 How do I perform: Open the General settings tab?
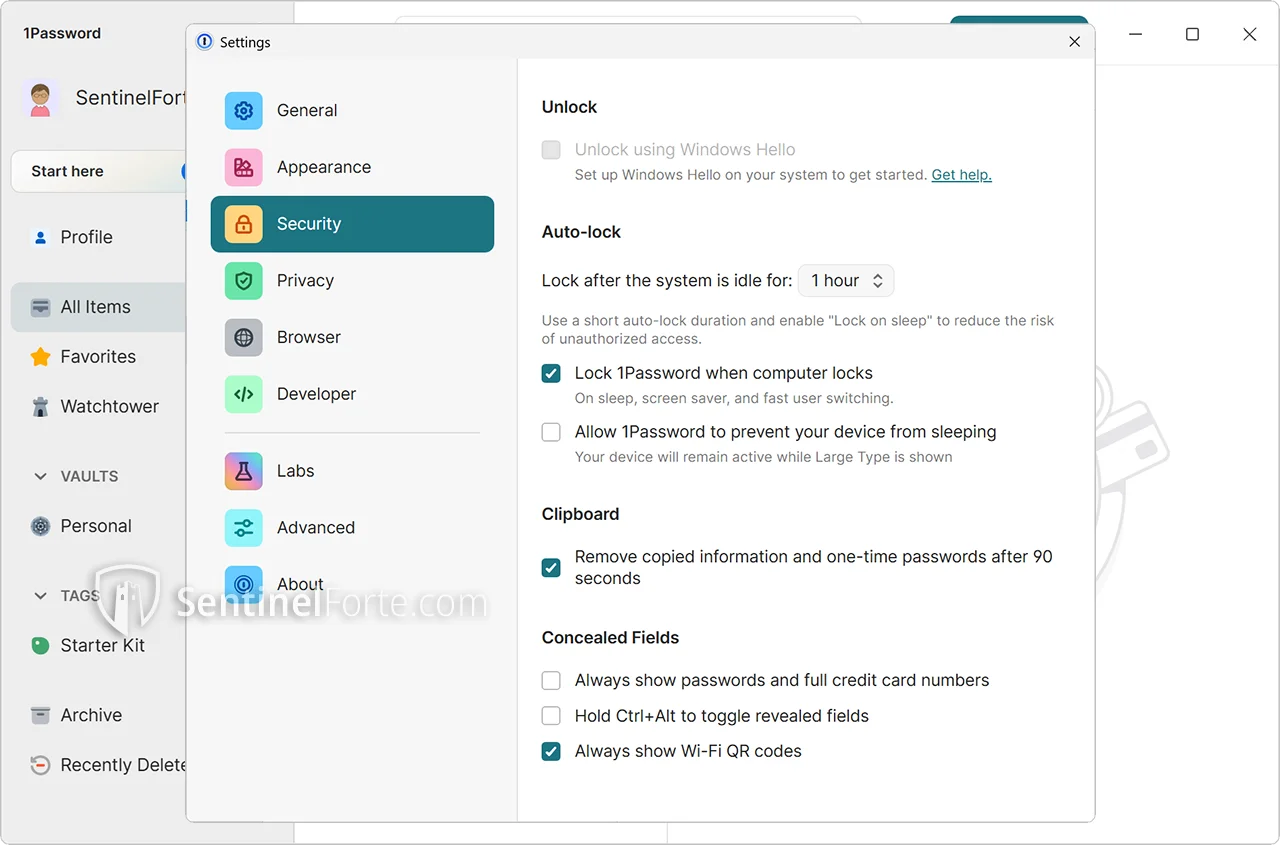352,111
